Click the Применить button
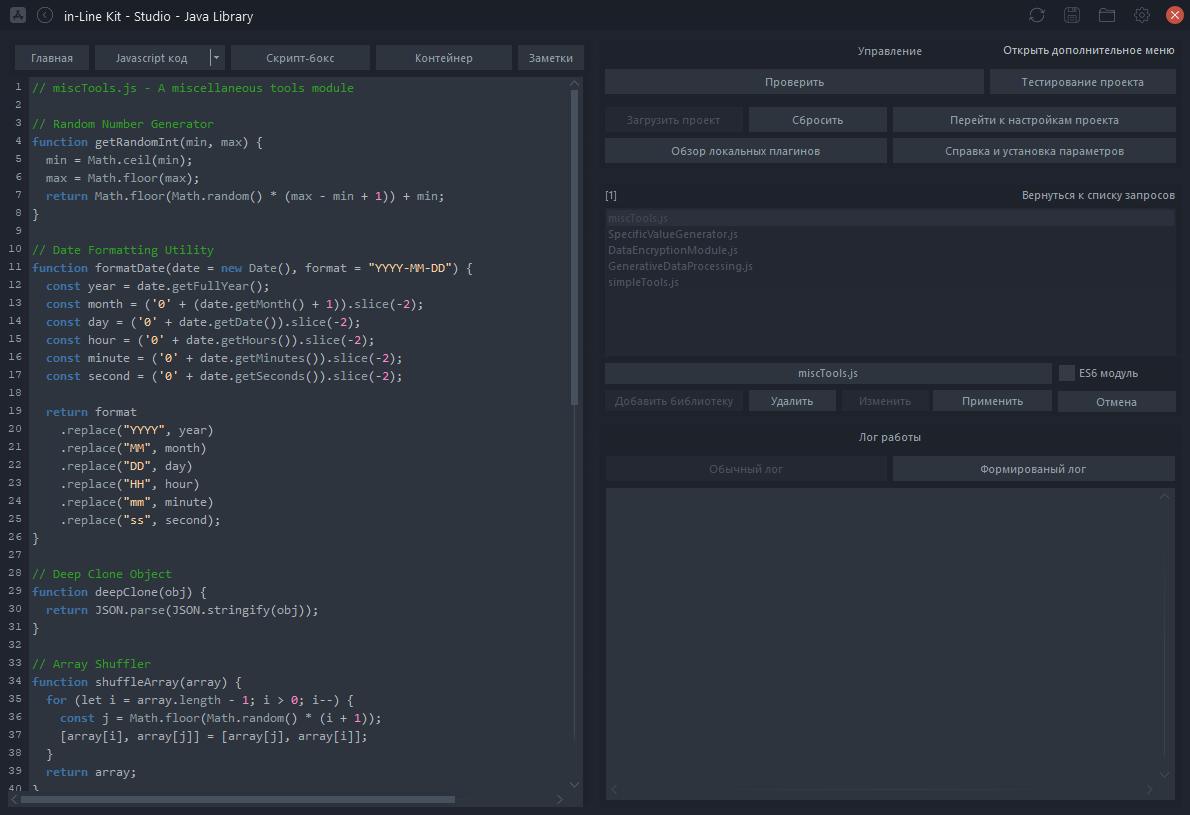Image resolution: width=1190 pixels, height=815 pixels. click(x=992, y=401)
